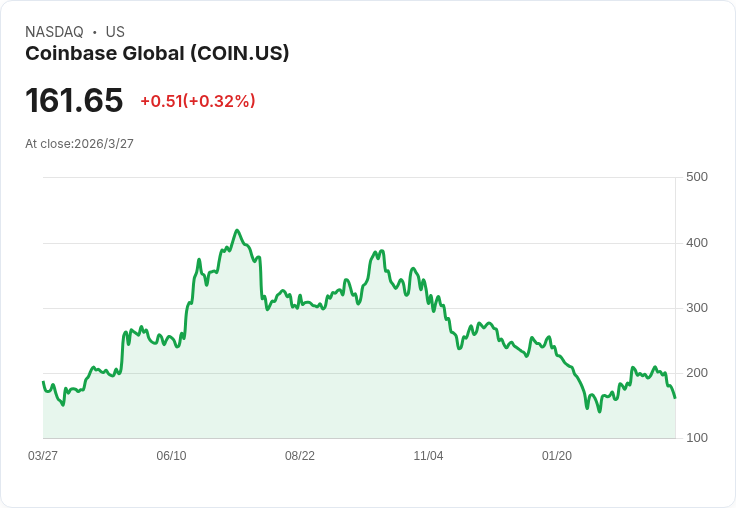Select the 06/10 date on the x-axis
Viewport: 736px width, 508px height.
(x=171, y=456)
